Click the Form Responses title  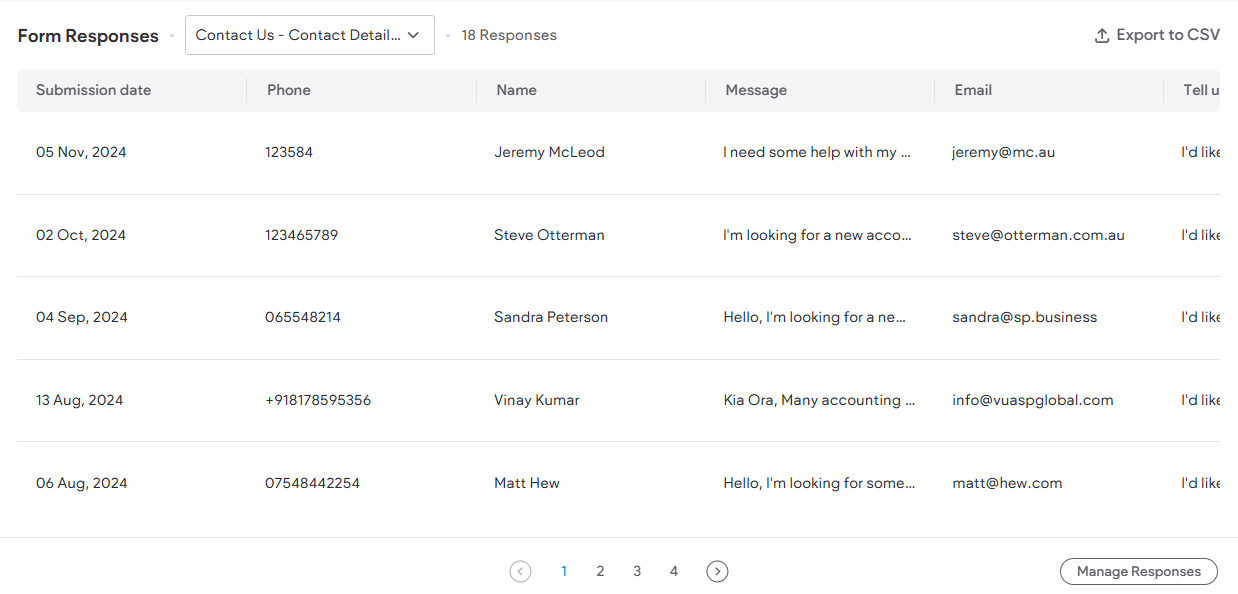click(x=88, y=36)
